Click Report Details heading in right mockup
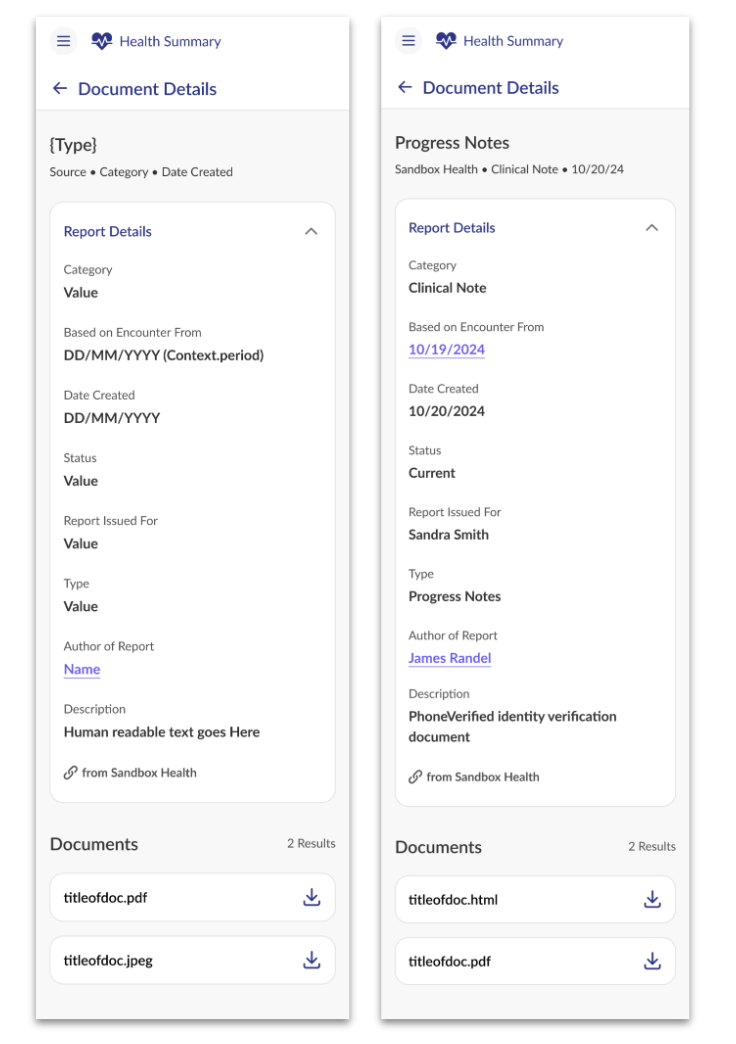 (452, 228)
